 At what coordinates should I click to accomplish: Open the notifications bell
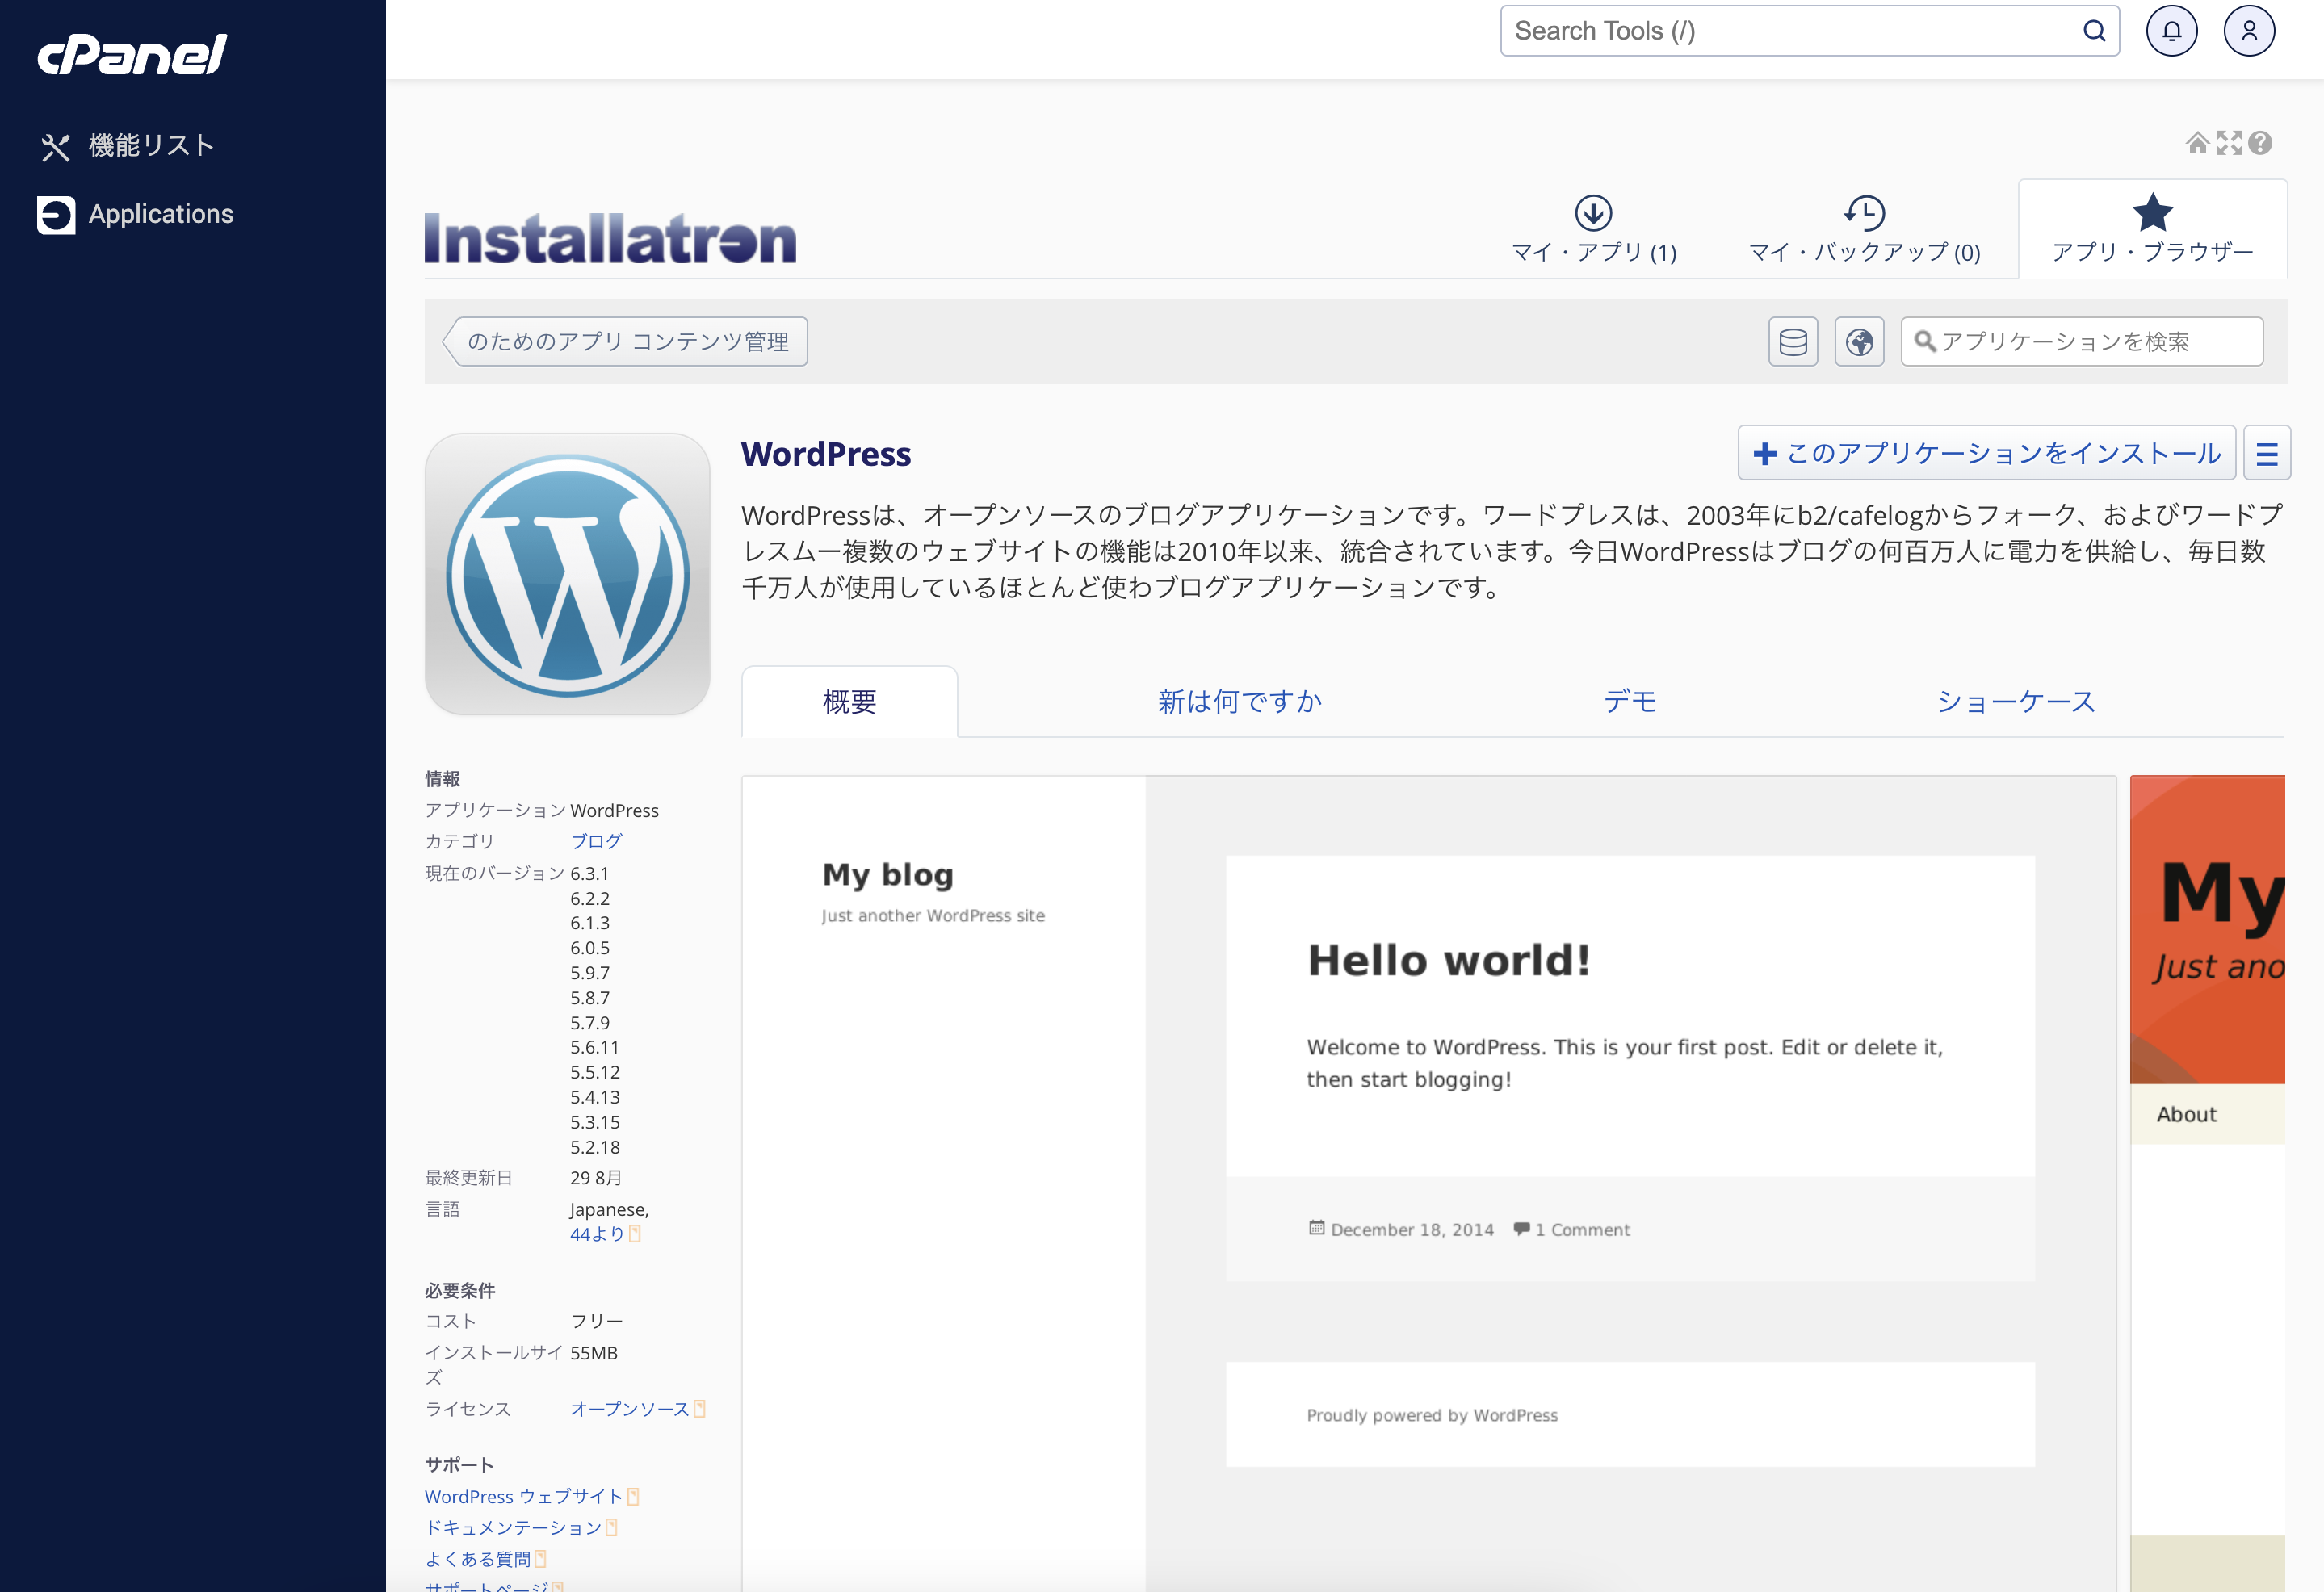tap(2171, 31)
